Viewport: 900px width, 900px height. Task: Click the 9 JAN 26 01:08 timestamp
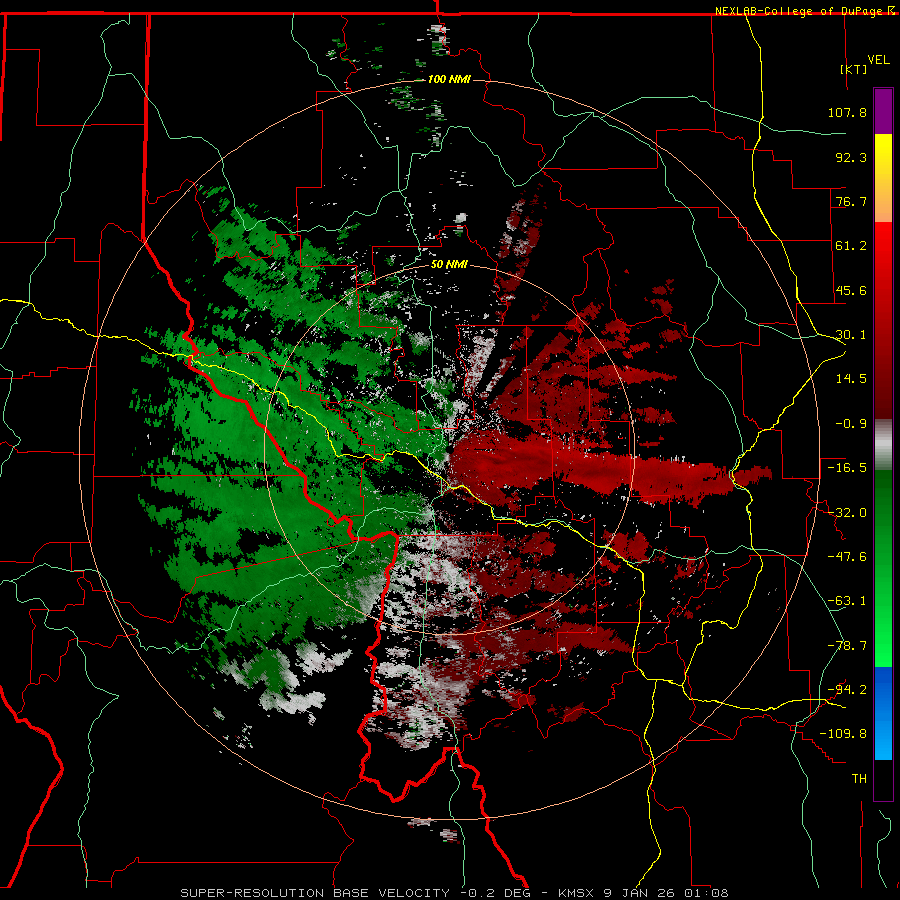tap(666, 893)
